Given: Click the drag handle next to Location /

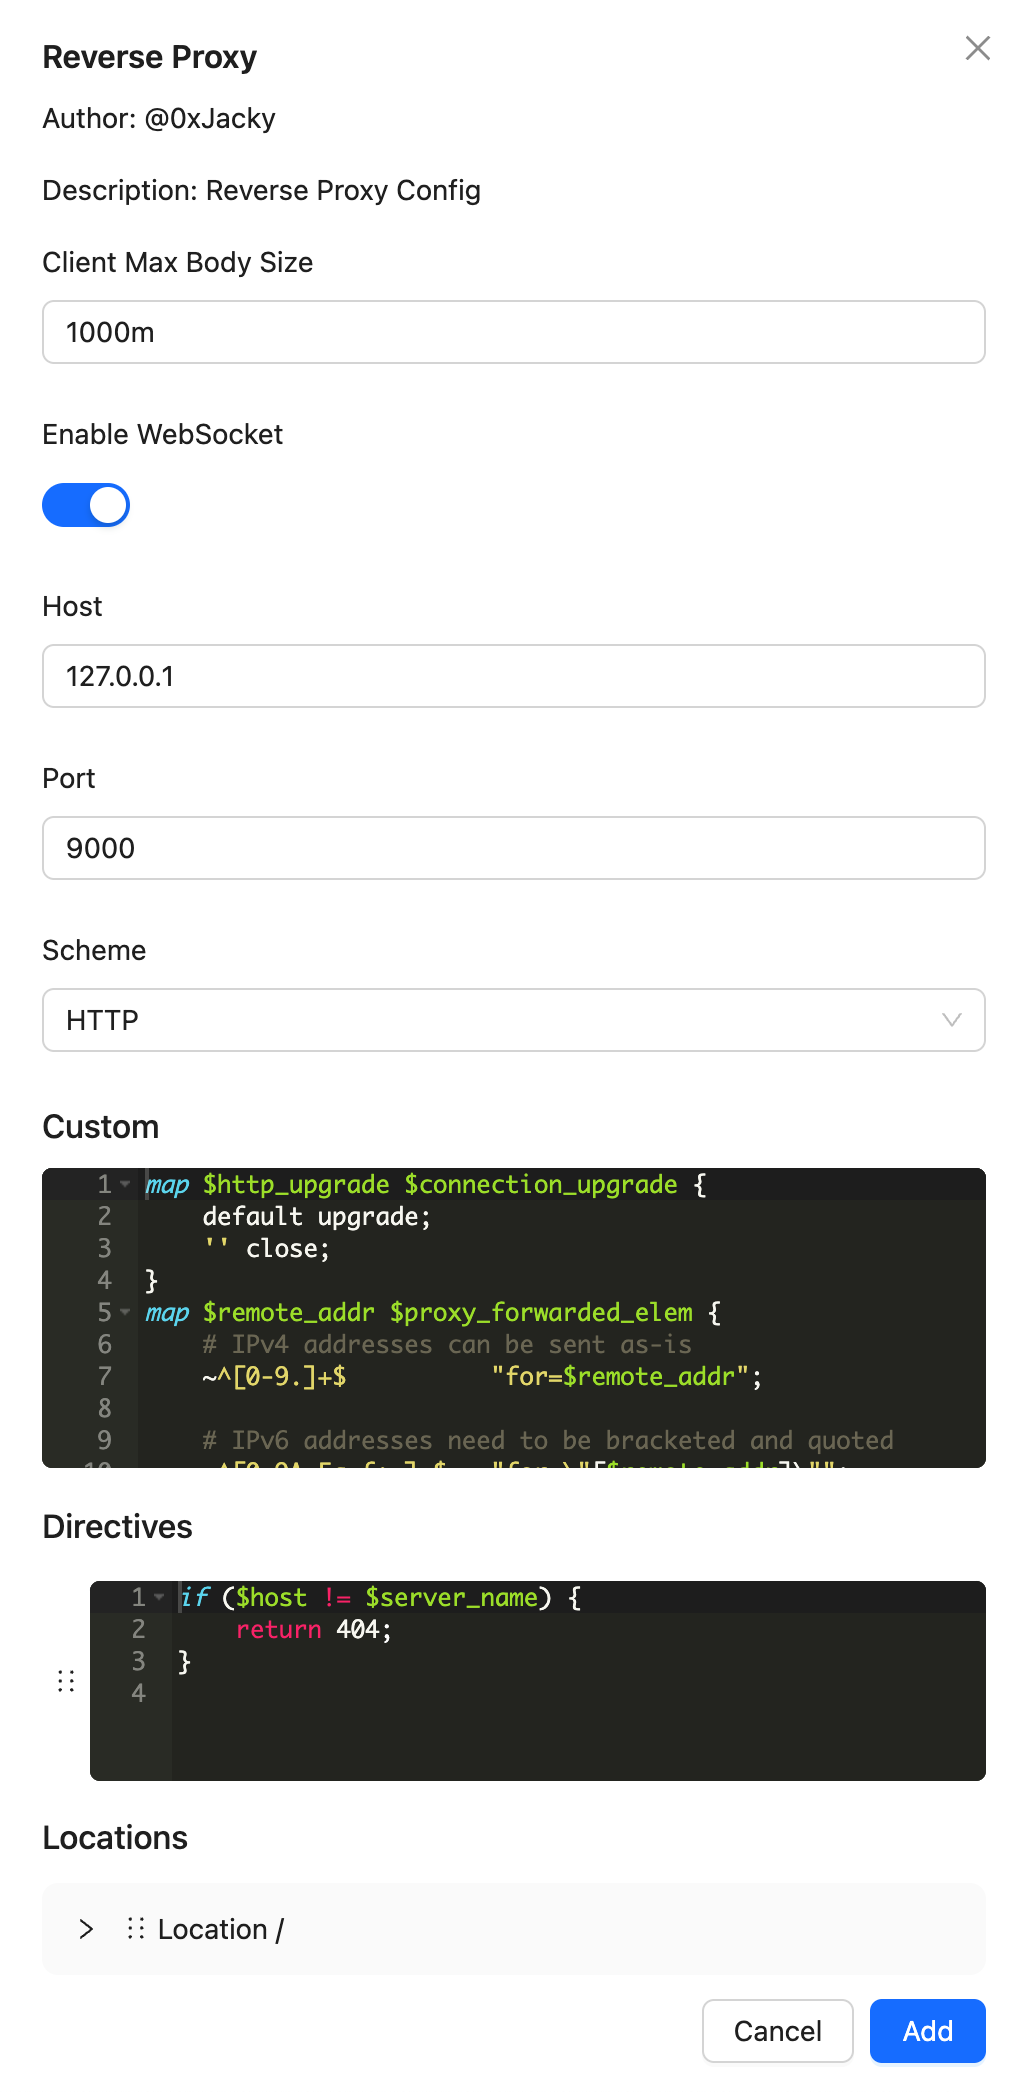Looking at the screenshot, I should (136, 1929).
